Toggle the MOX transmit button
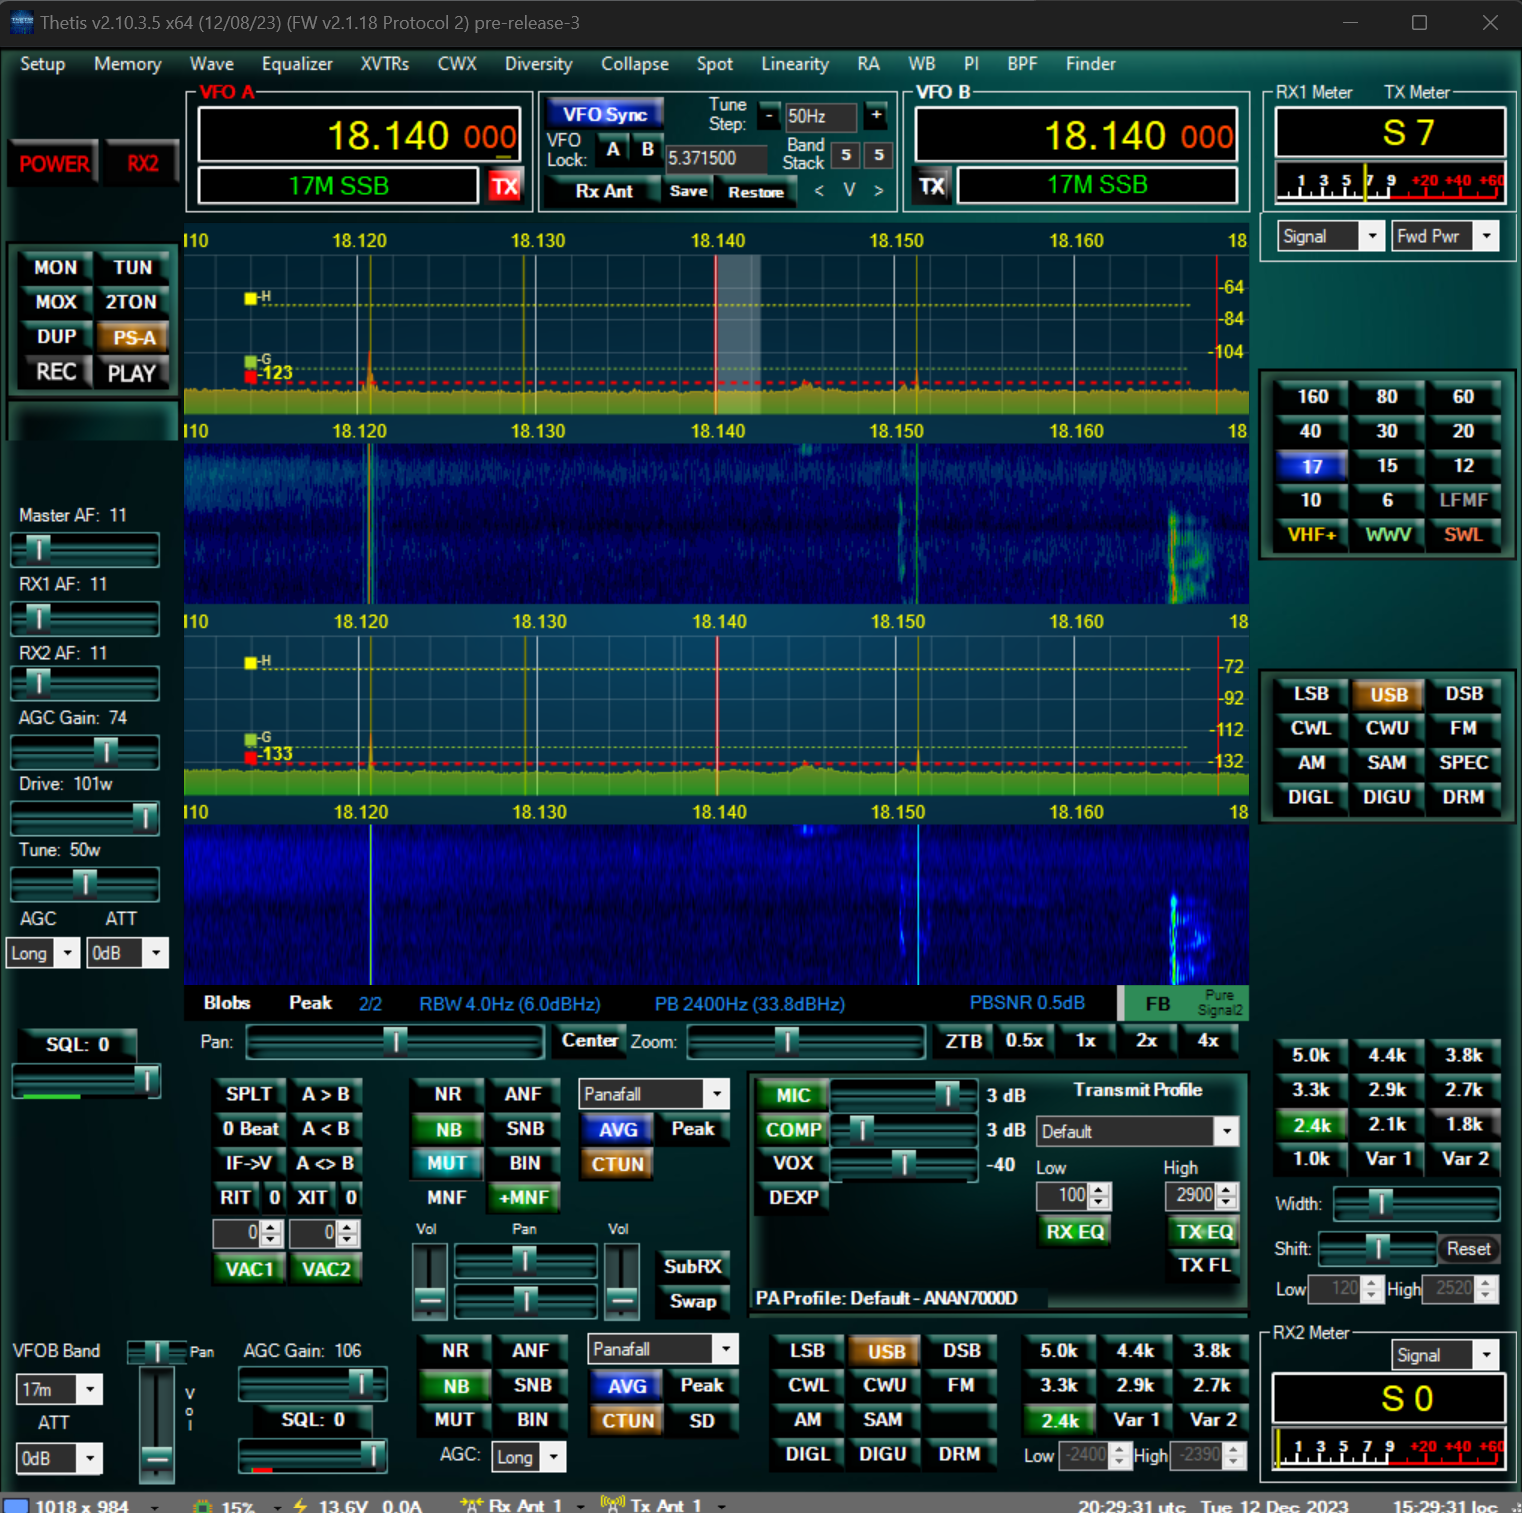1522x1513 pixels. (x=55, y=302)
